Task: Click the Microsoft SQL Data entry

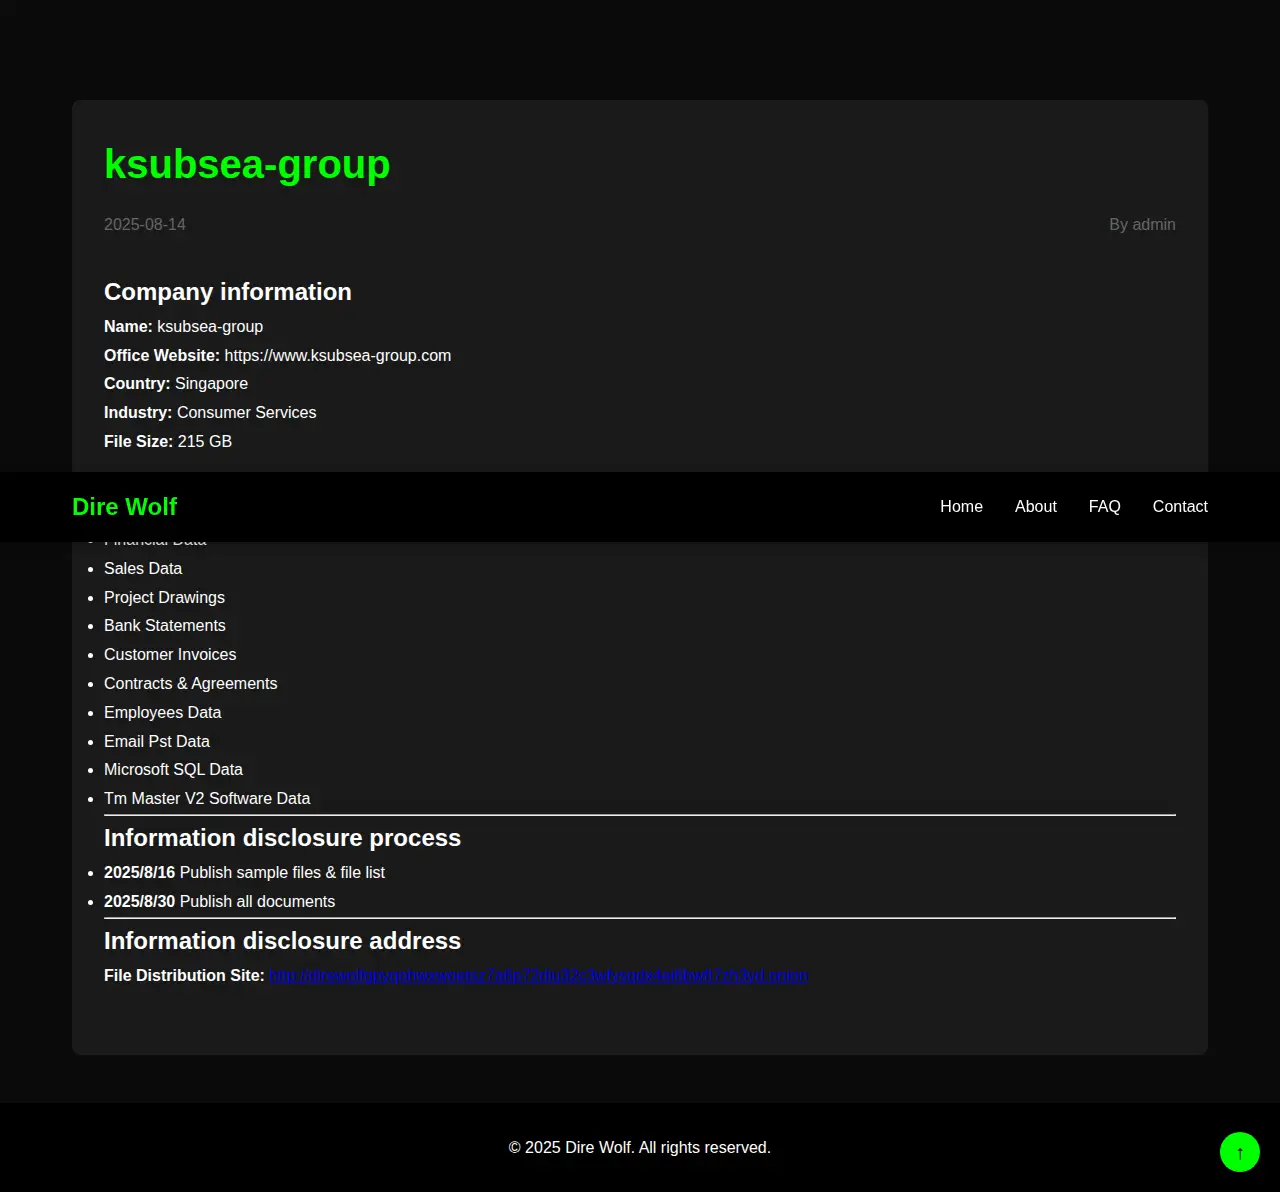Action: click(173, 770)
